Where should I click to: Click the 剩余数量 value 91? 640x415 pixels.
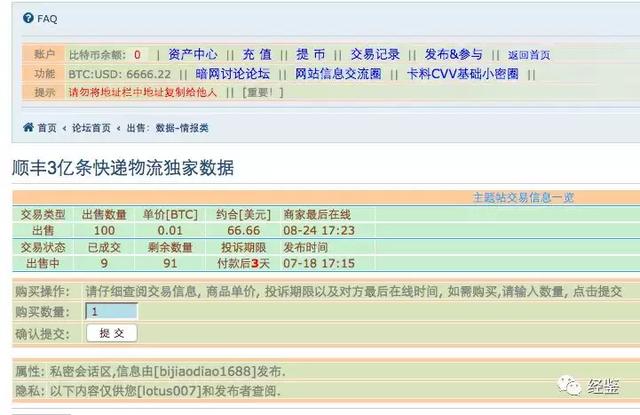pos(170,263)
